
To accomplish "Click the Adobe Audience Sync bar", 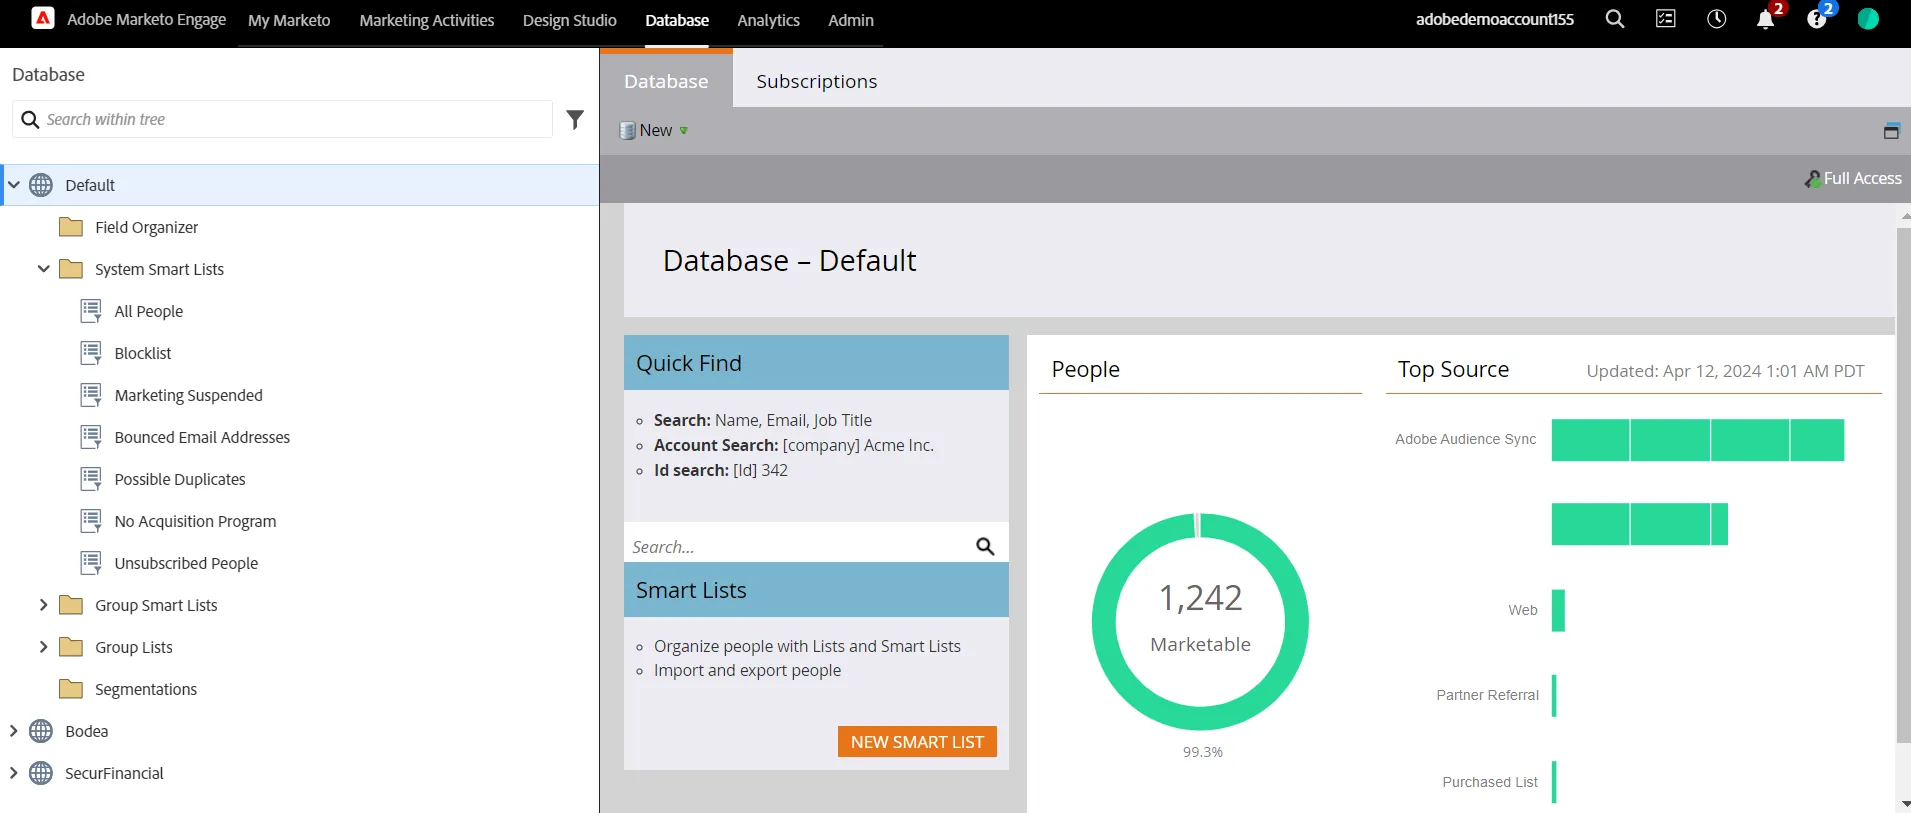I will (1698, 440).
